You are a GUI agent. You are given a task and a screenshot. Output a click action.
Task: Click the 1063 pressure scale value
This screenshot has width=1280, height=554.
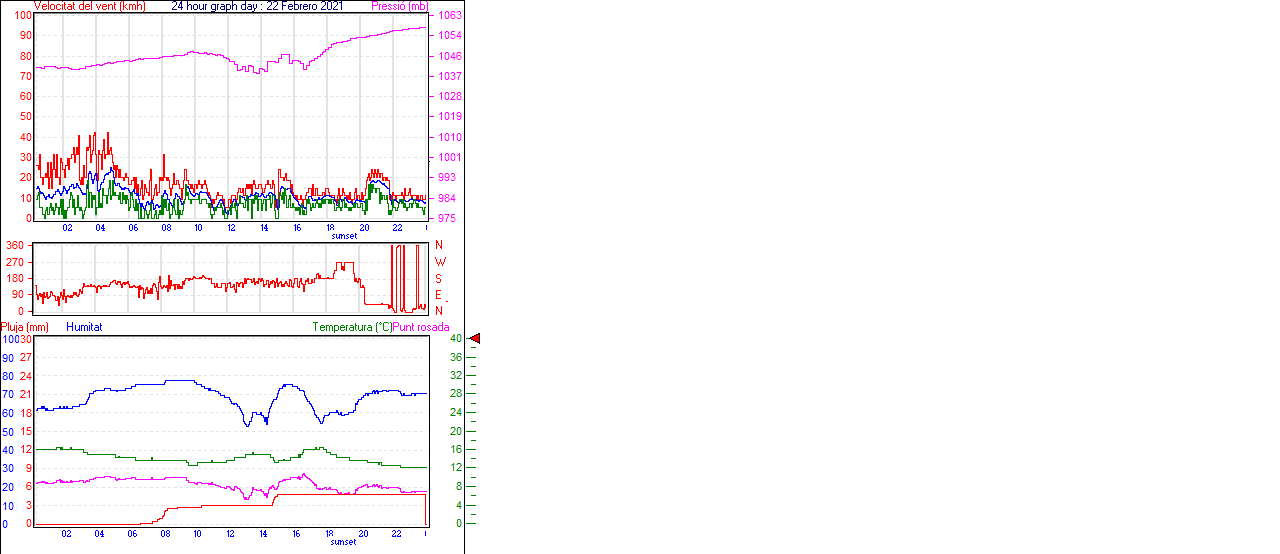pos(449,16)
